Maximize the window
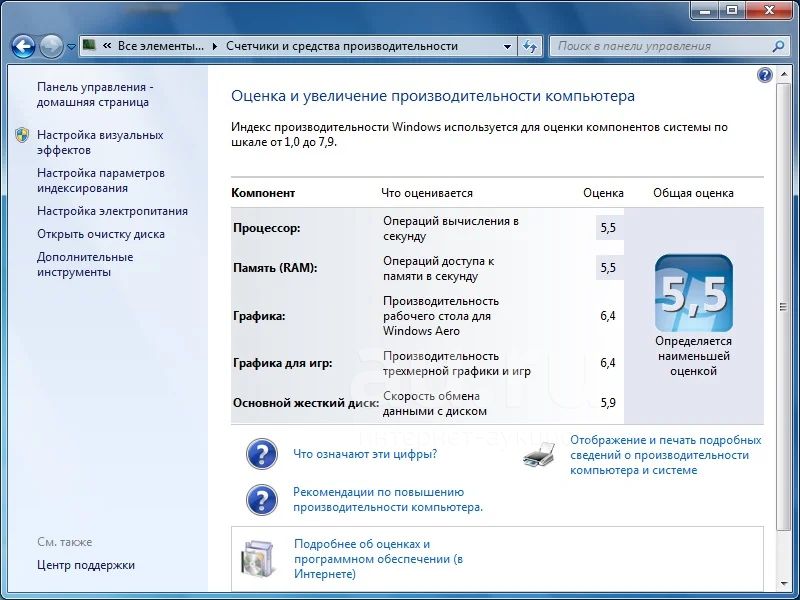Image resolution: width=800 pixels, height=600 pixels. (x=731, y=10)
